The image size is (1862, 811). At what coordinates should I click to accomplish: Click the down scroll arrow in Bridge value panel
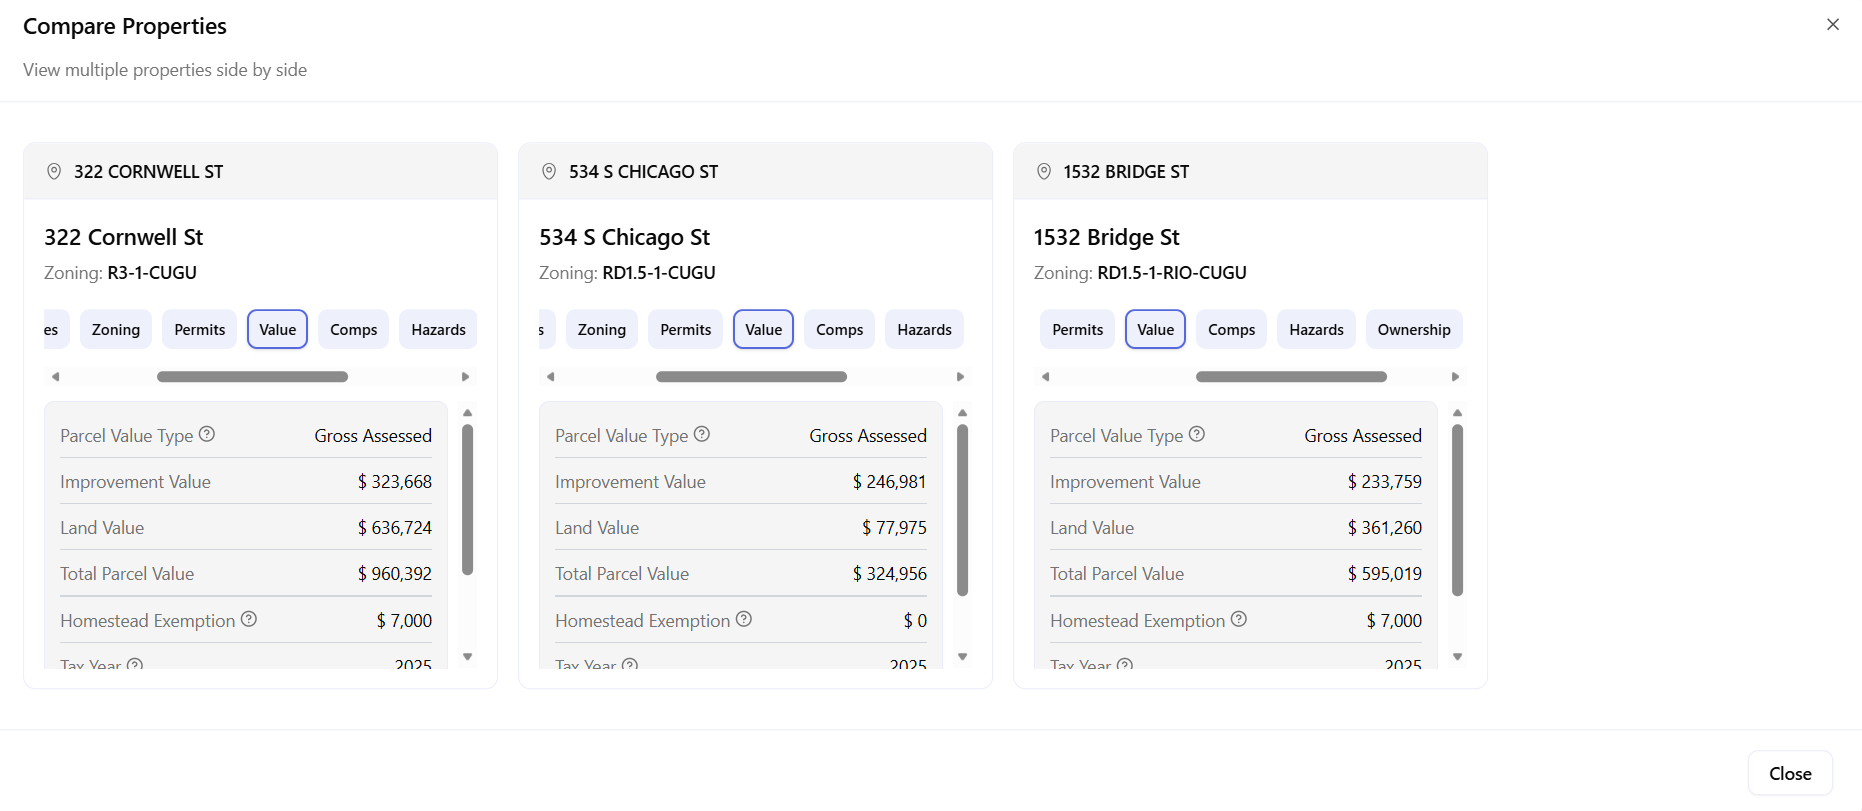point(1457,657)
